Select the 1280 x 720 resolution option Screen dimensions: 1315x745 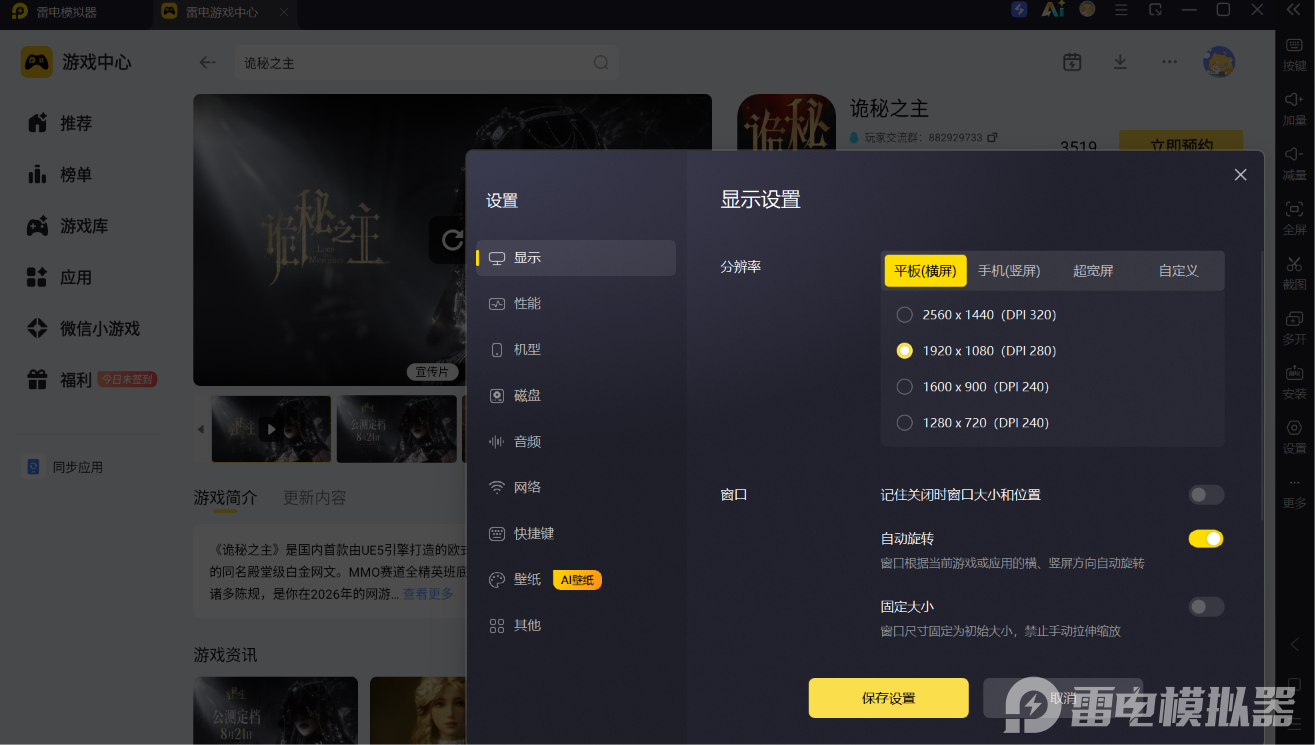972,422
